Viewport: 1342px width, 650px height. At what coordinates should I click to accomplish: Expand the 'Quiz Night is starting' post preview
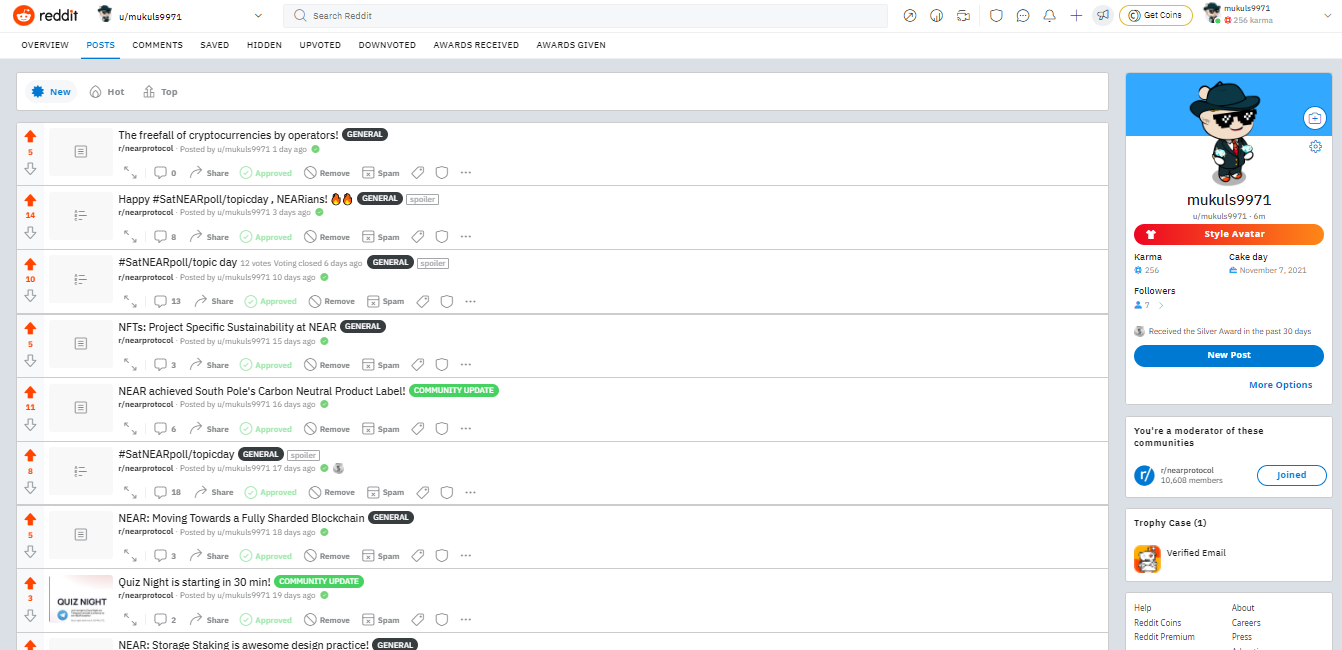click(x=131, y=620)
